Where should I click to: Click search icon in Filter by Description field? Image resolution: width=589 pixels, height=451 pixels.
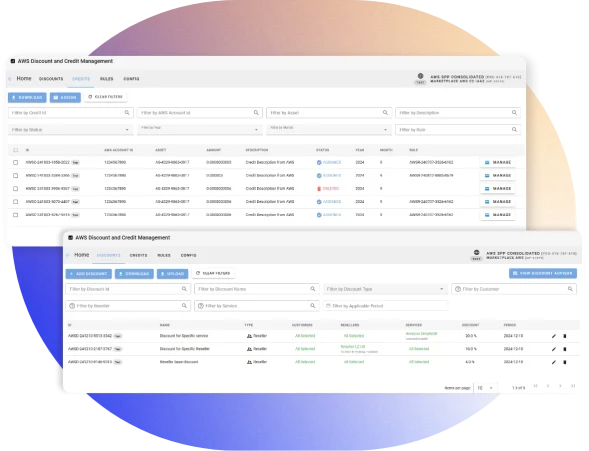point(514,113)
